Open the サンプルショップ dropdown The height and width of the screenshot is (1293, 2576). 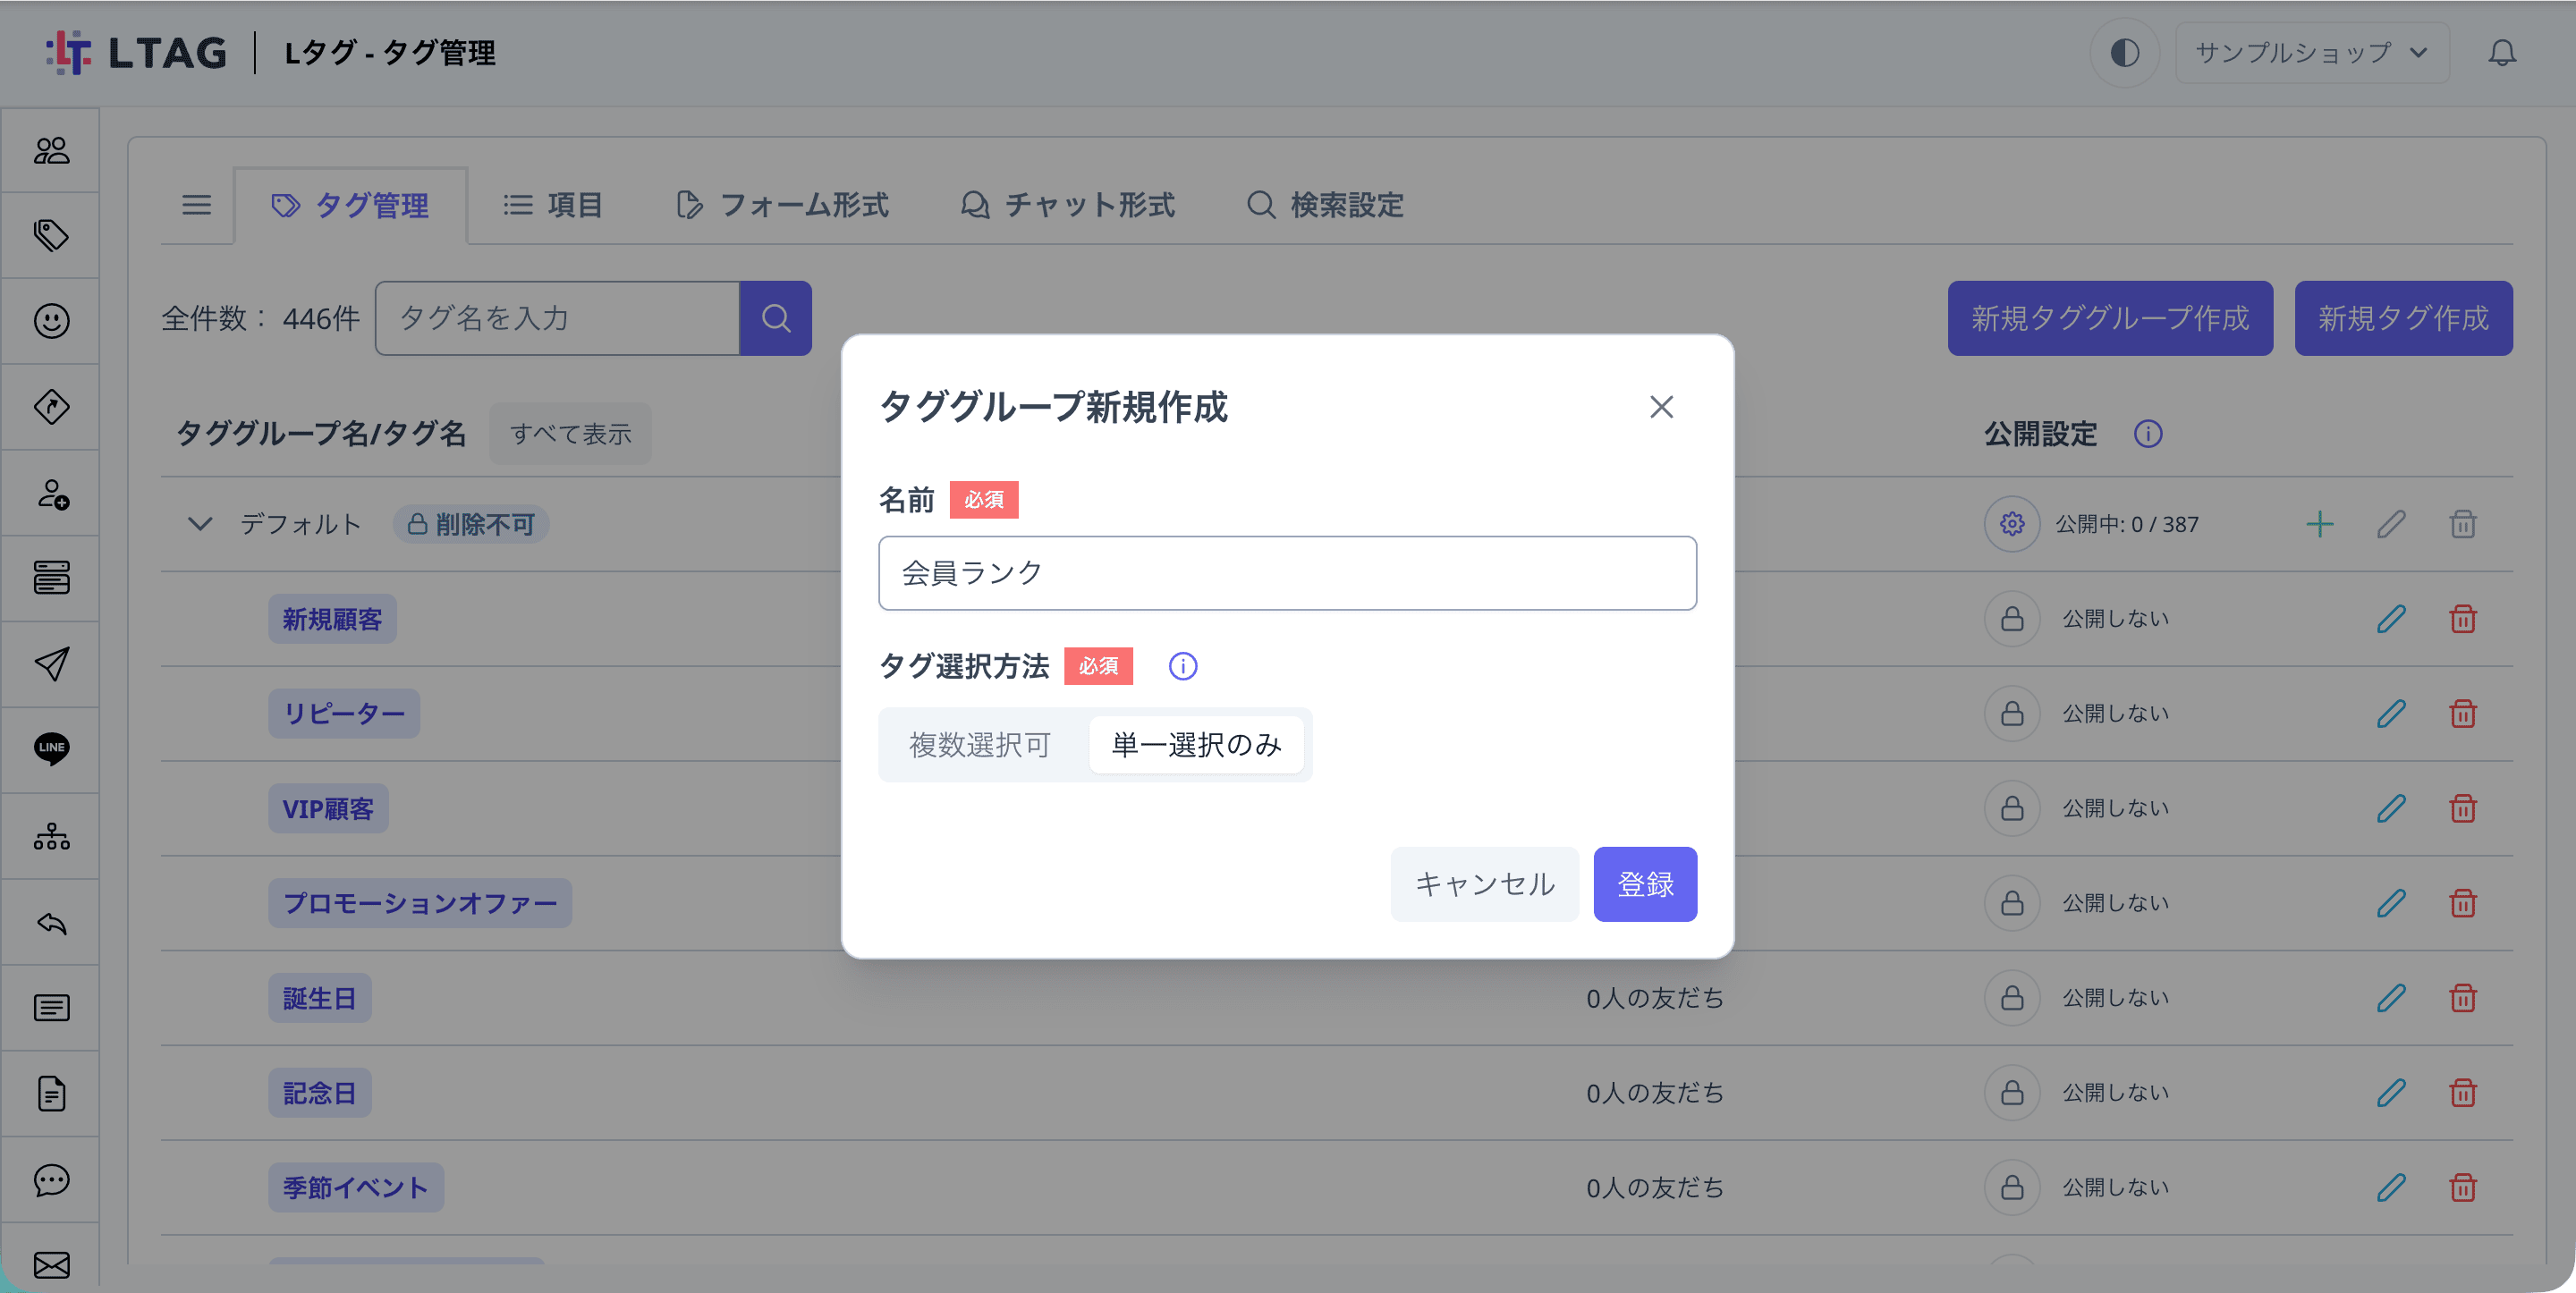[2311, 53]
